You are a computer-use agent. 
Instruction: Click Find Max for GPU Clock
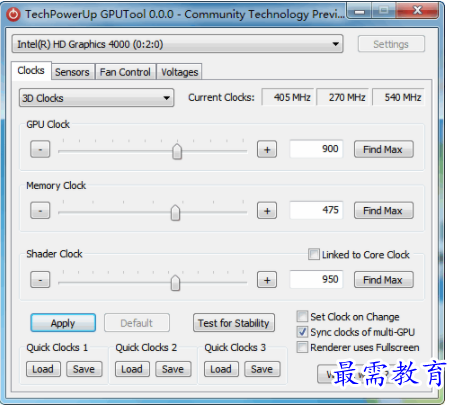383,149
